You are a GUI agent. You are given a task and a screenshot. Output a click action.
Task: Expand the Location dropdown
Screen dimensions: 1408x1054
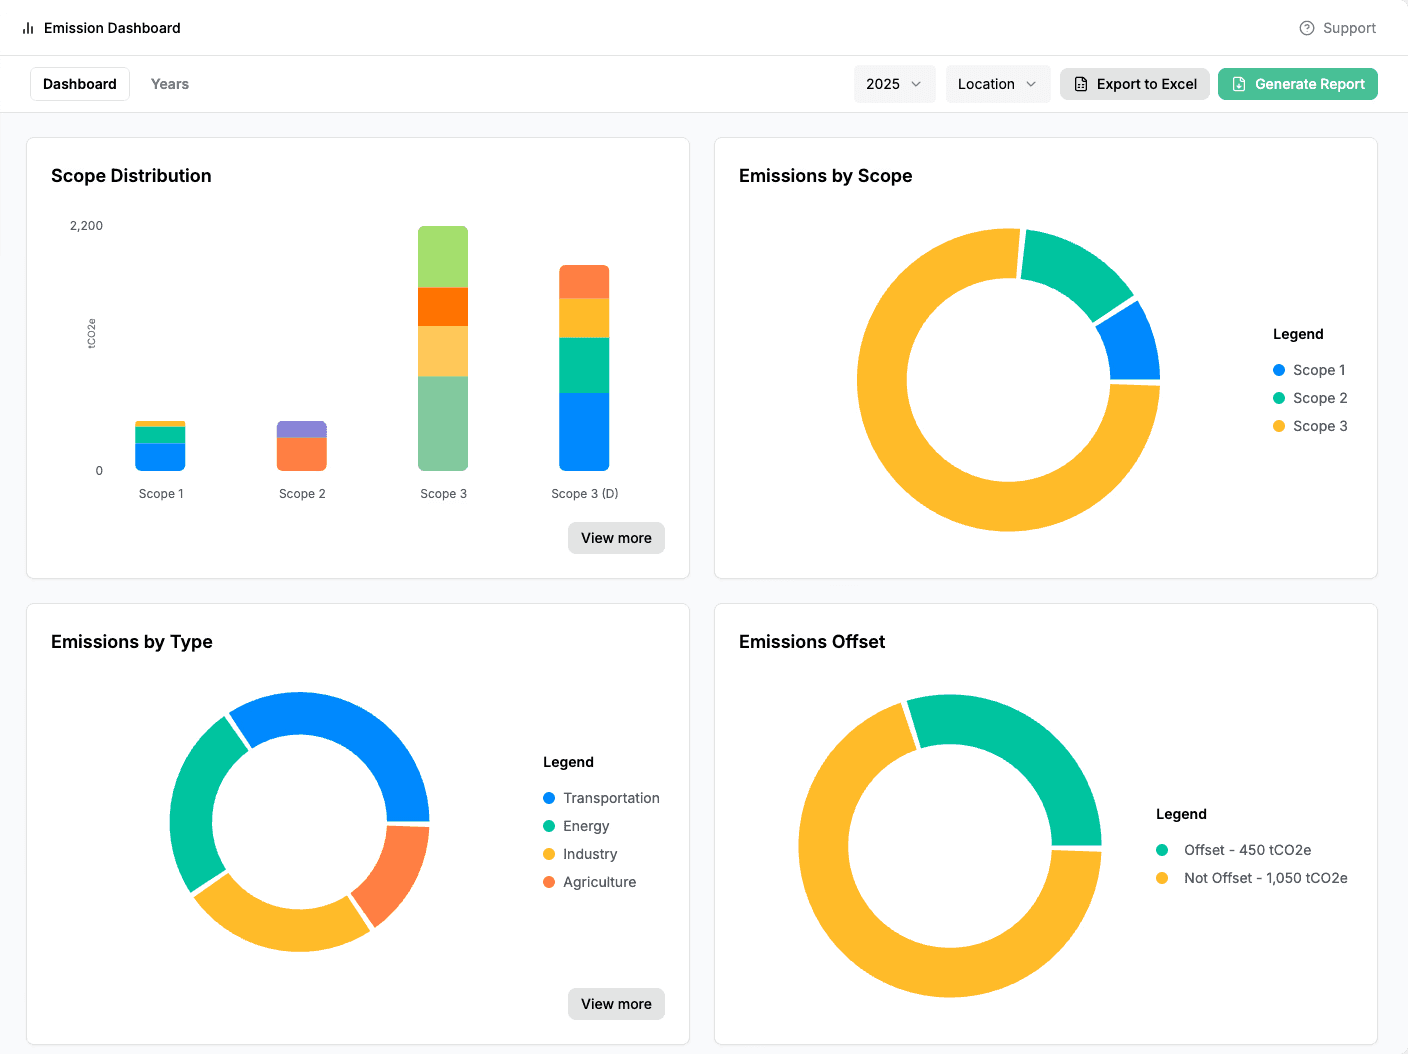coord(998,84)
